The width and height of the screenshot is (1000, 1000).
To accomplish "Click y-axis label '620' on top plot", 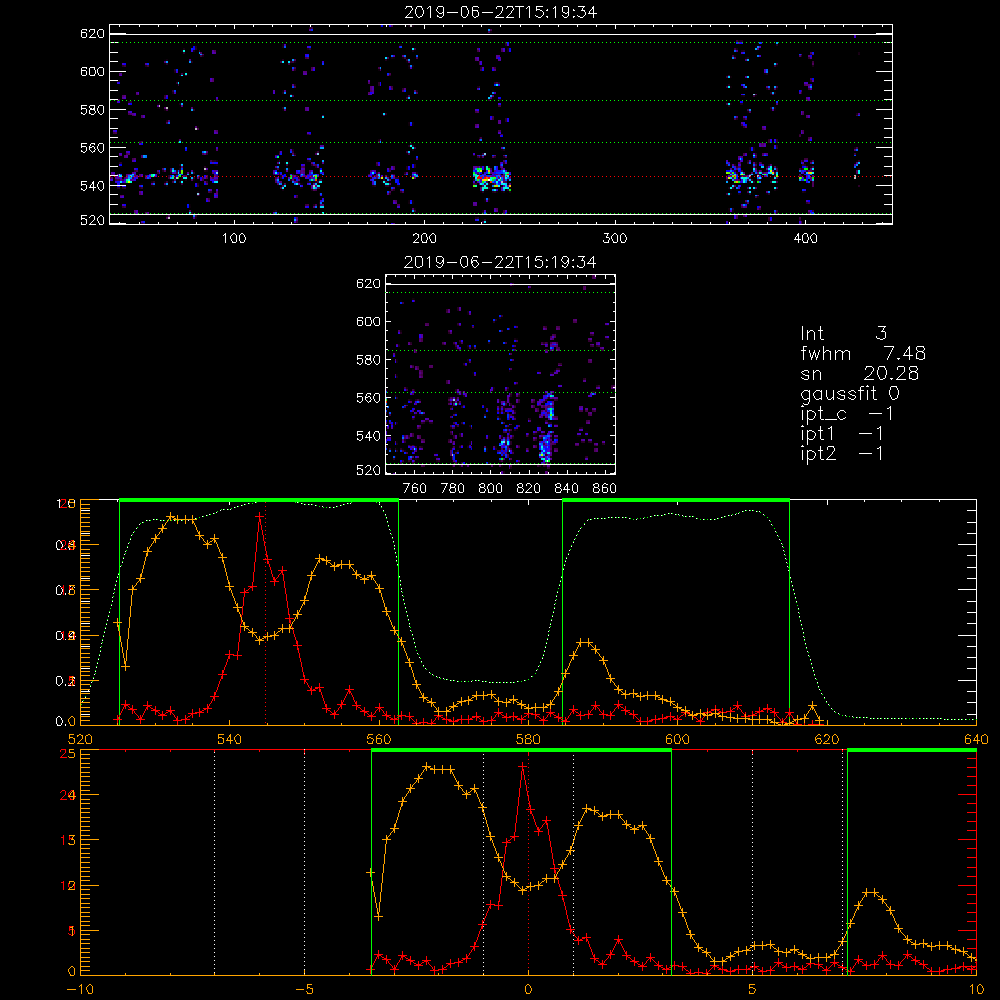I will (x=92, y=33).
